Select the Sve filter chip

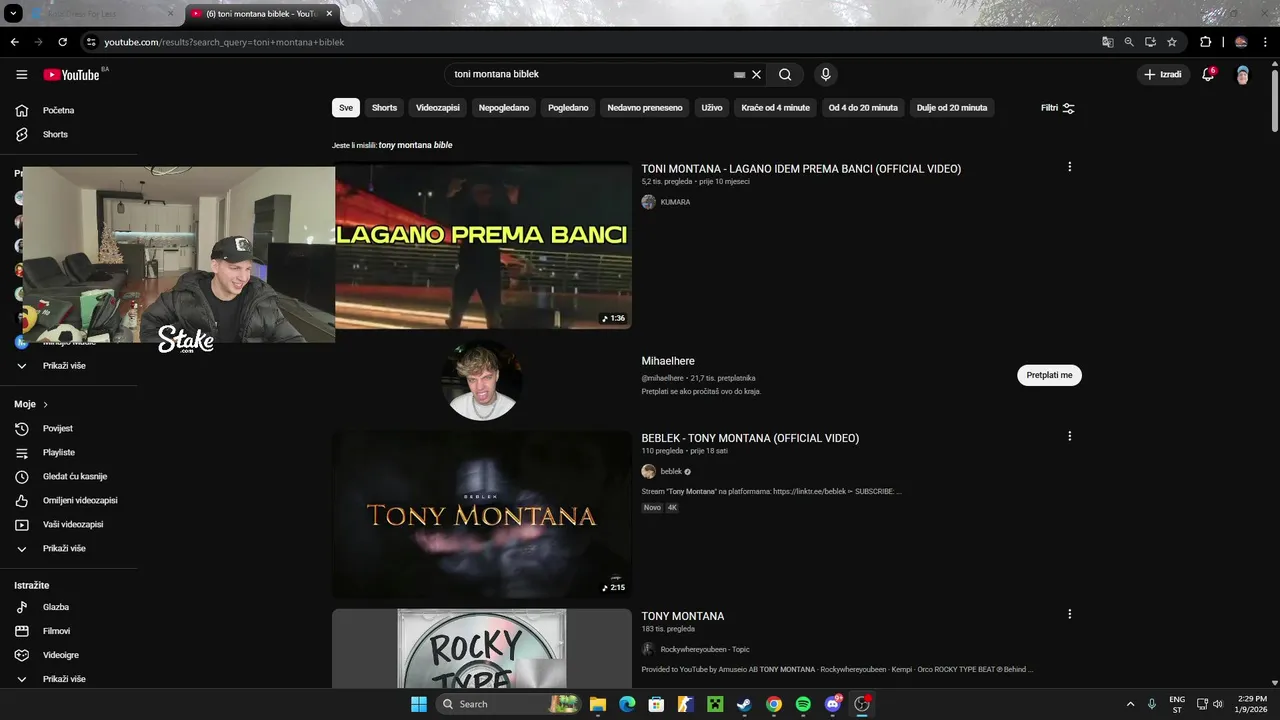(x=346, y=108)
